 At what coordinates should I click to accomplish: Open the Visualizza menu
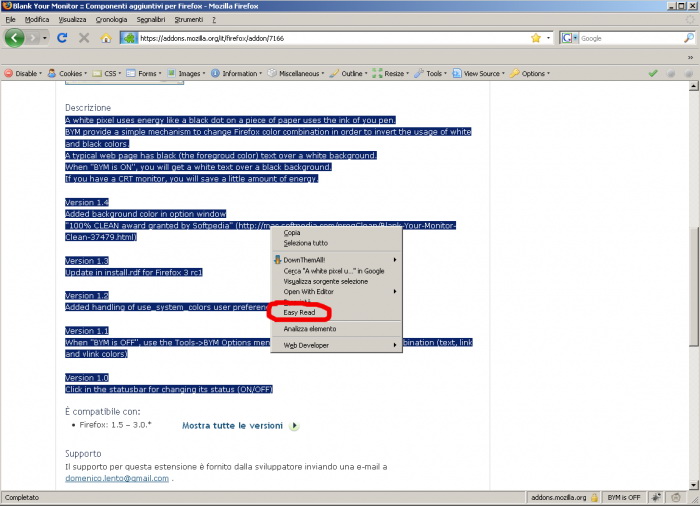[x=72, y=20]
